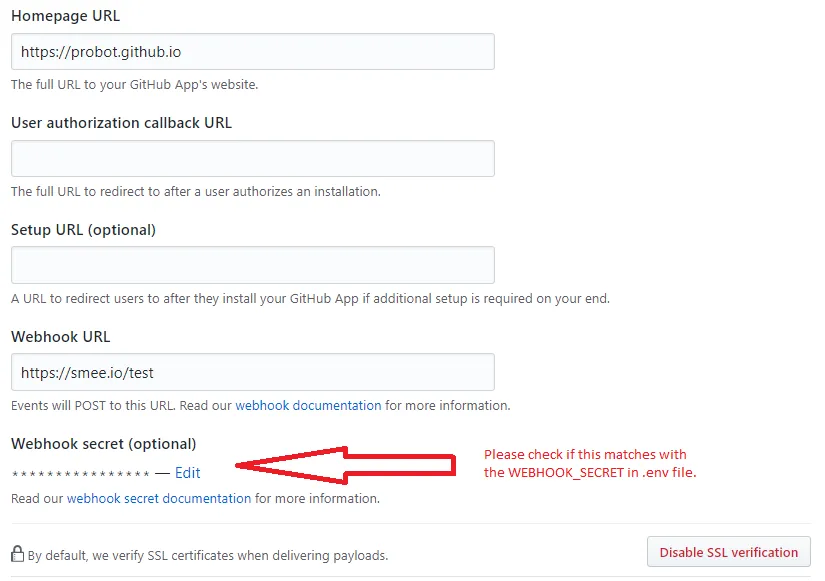825x581 pixels.
Task: Click the Homepage URL label
Action: click(65, 17)
